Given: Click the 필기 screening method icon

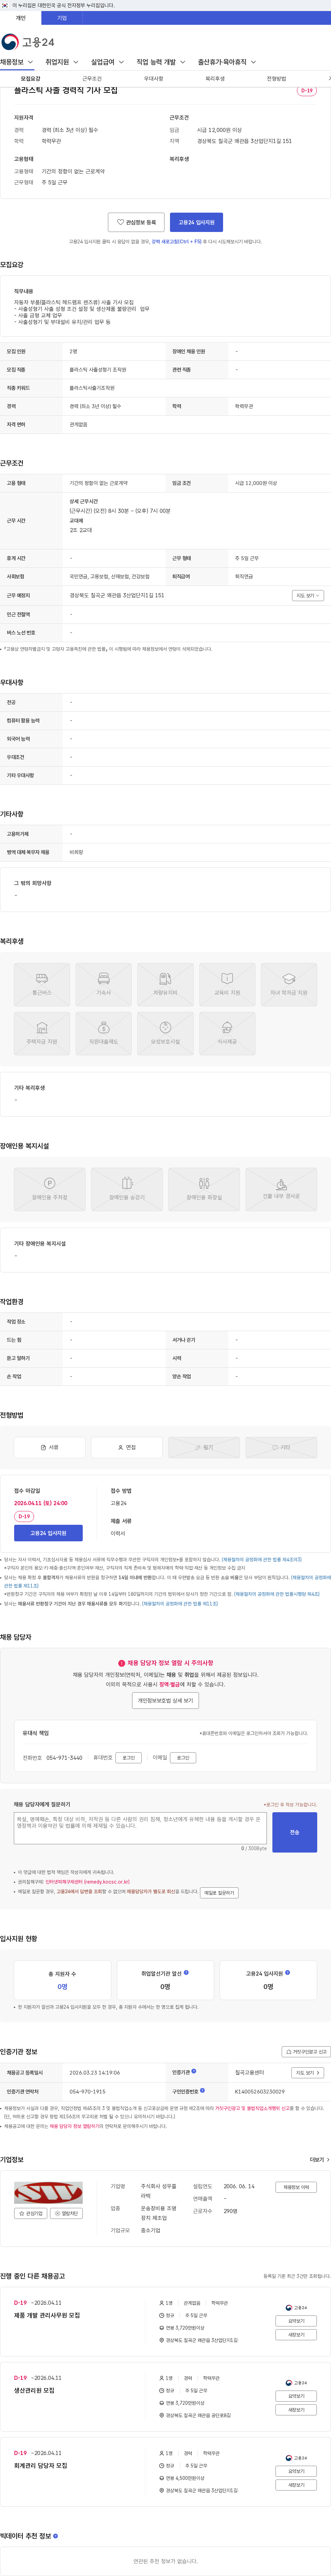Looking at the screenshot, I should click(x=204, y=1447).
